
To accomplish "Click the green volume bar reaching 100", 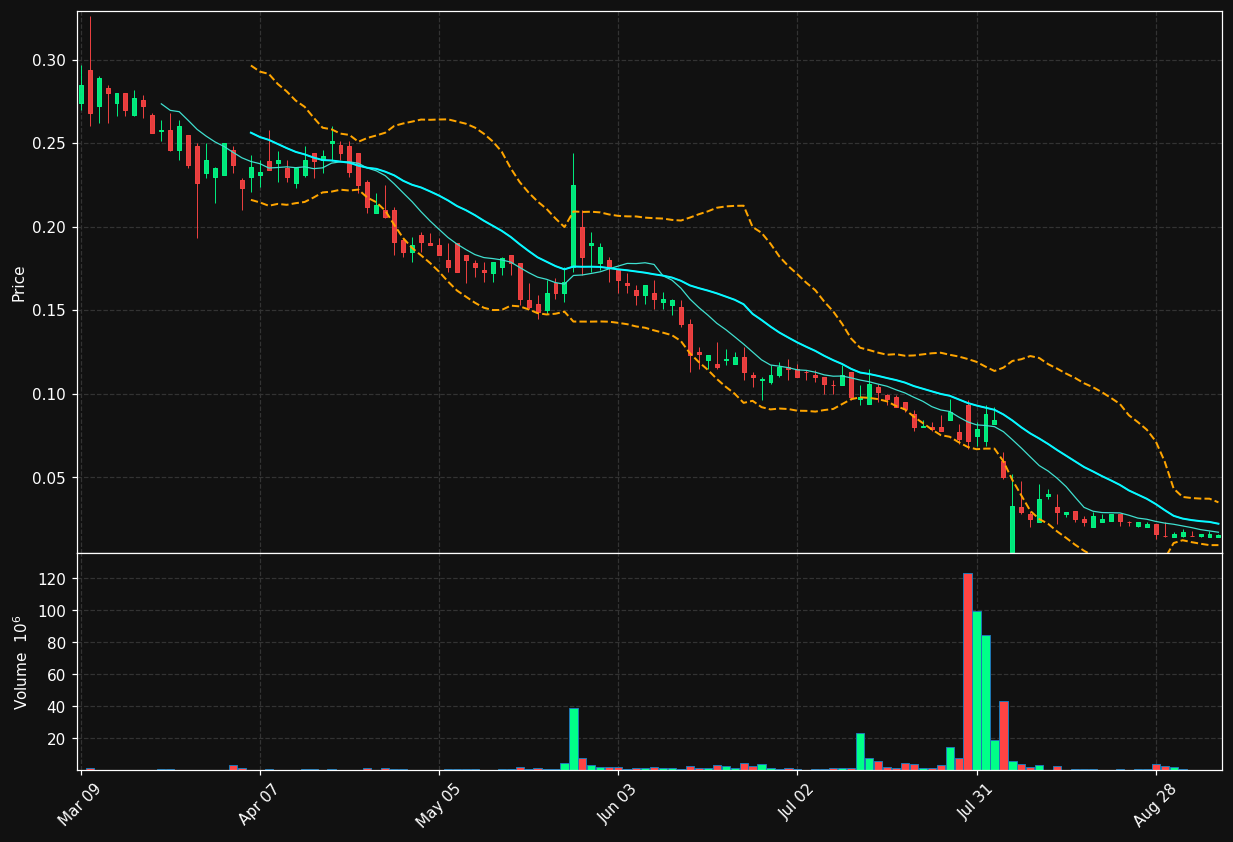I will 977,691.
